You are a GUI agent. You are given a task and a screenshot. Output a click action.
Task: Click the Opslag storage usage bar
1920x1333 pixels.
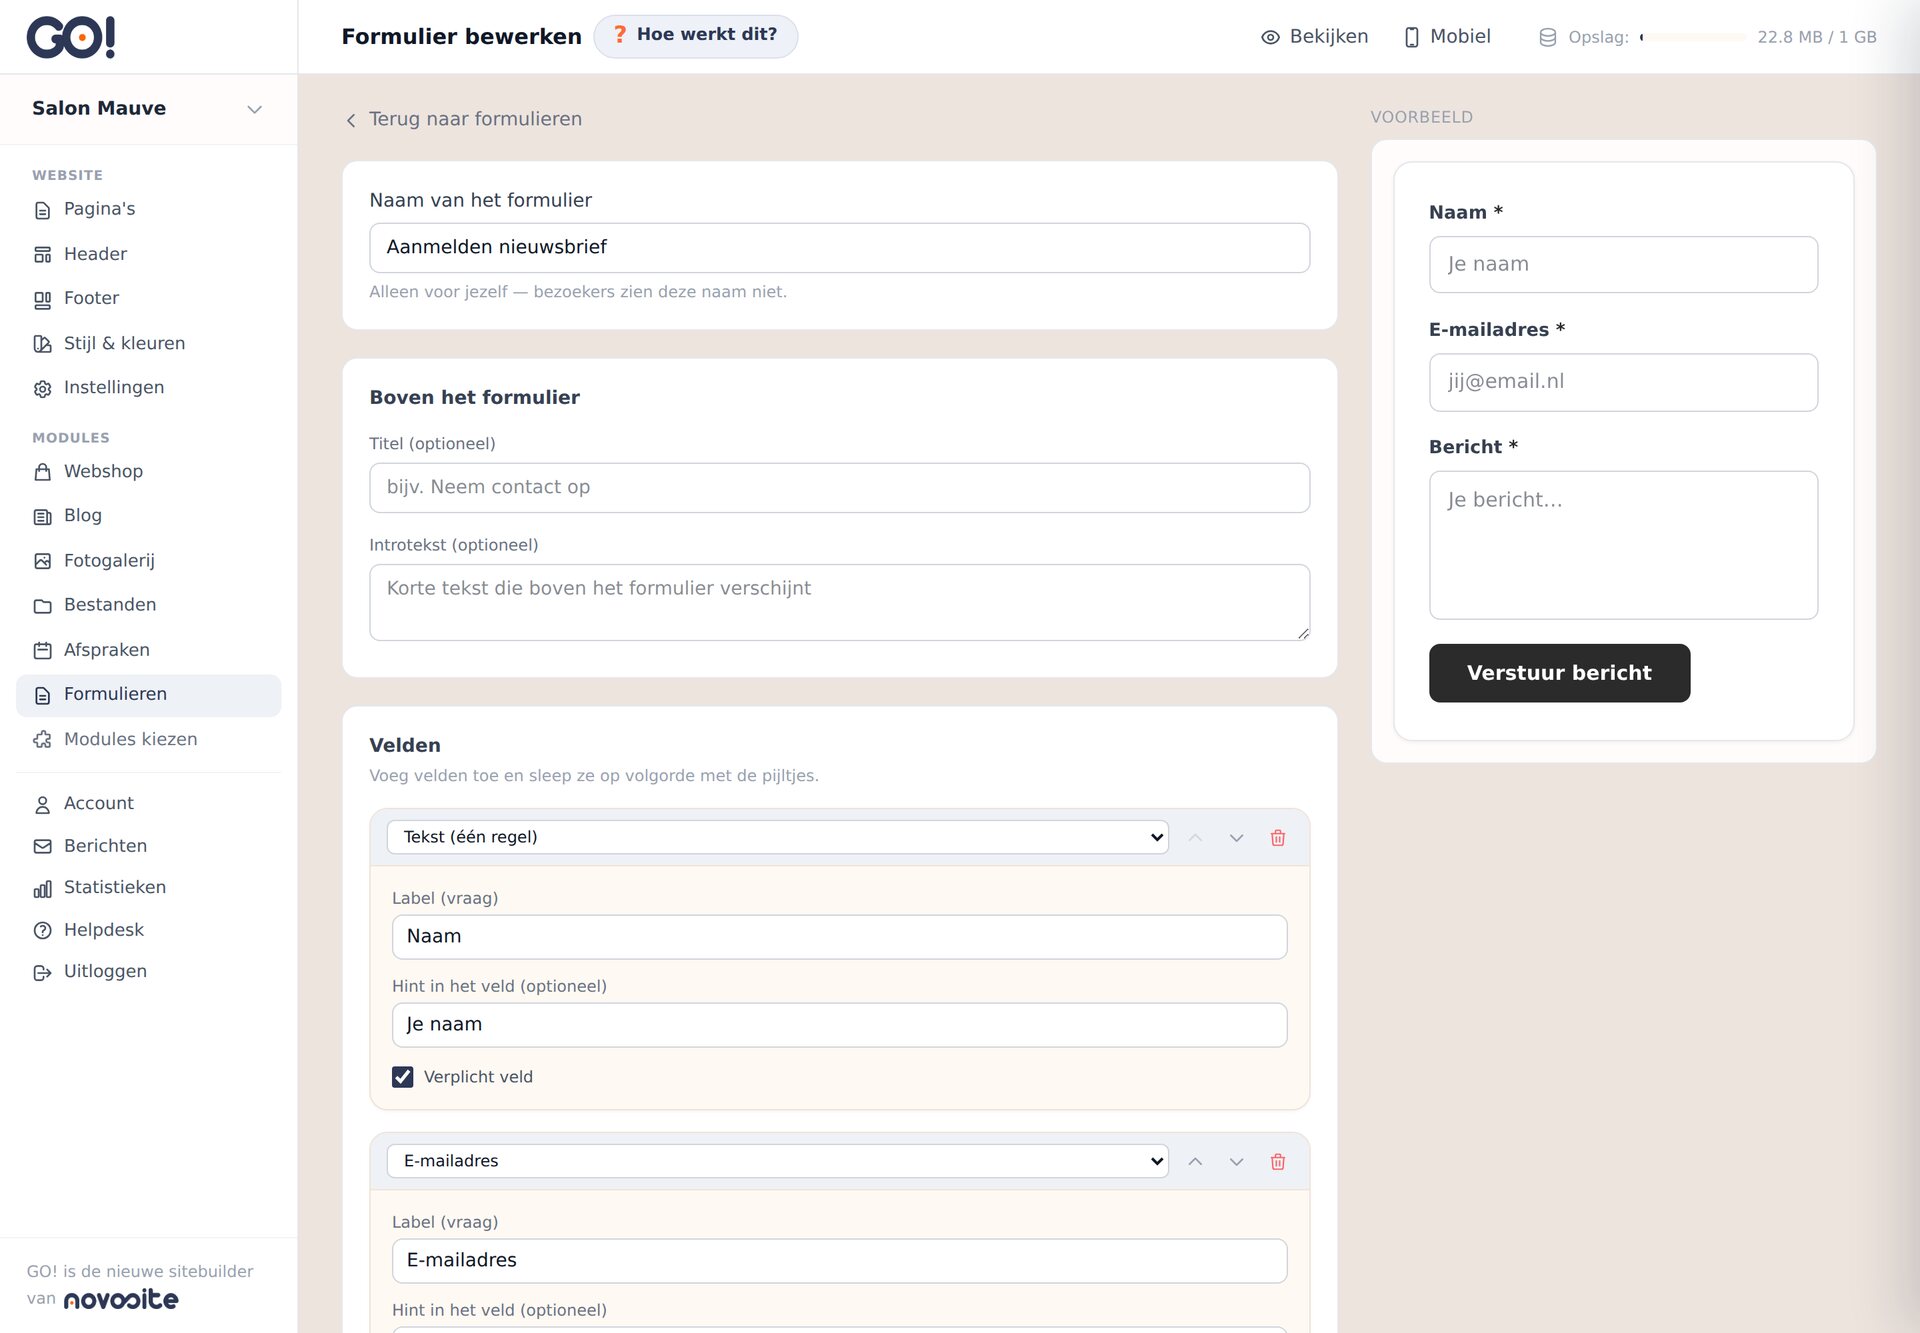tap(1692, 37)
